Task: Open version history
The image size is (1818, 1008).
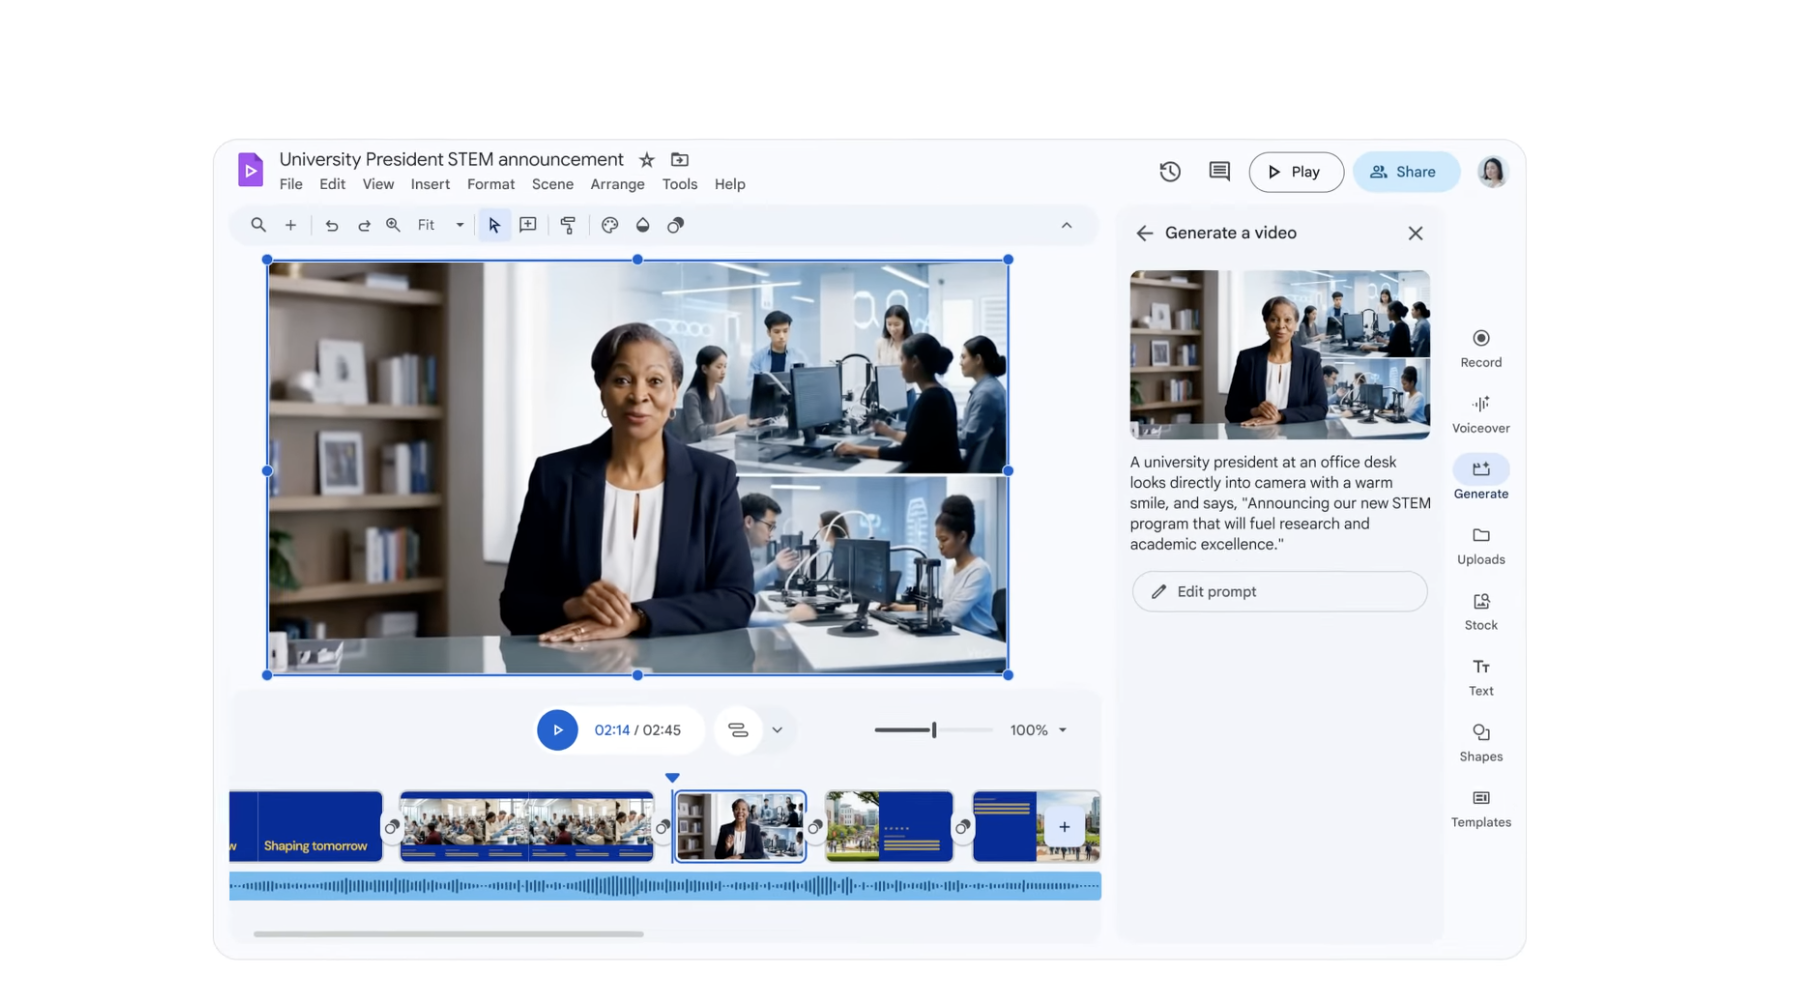Action: pos(1169,171)
